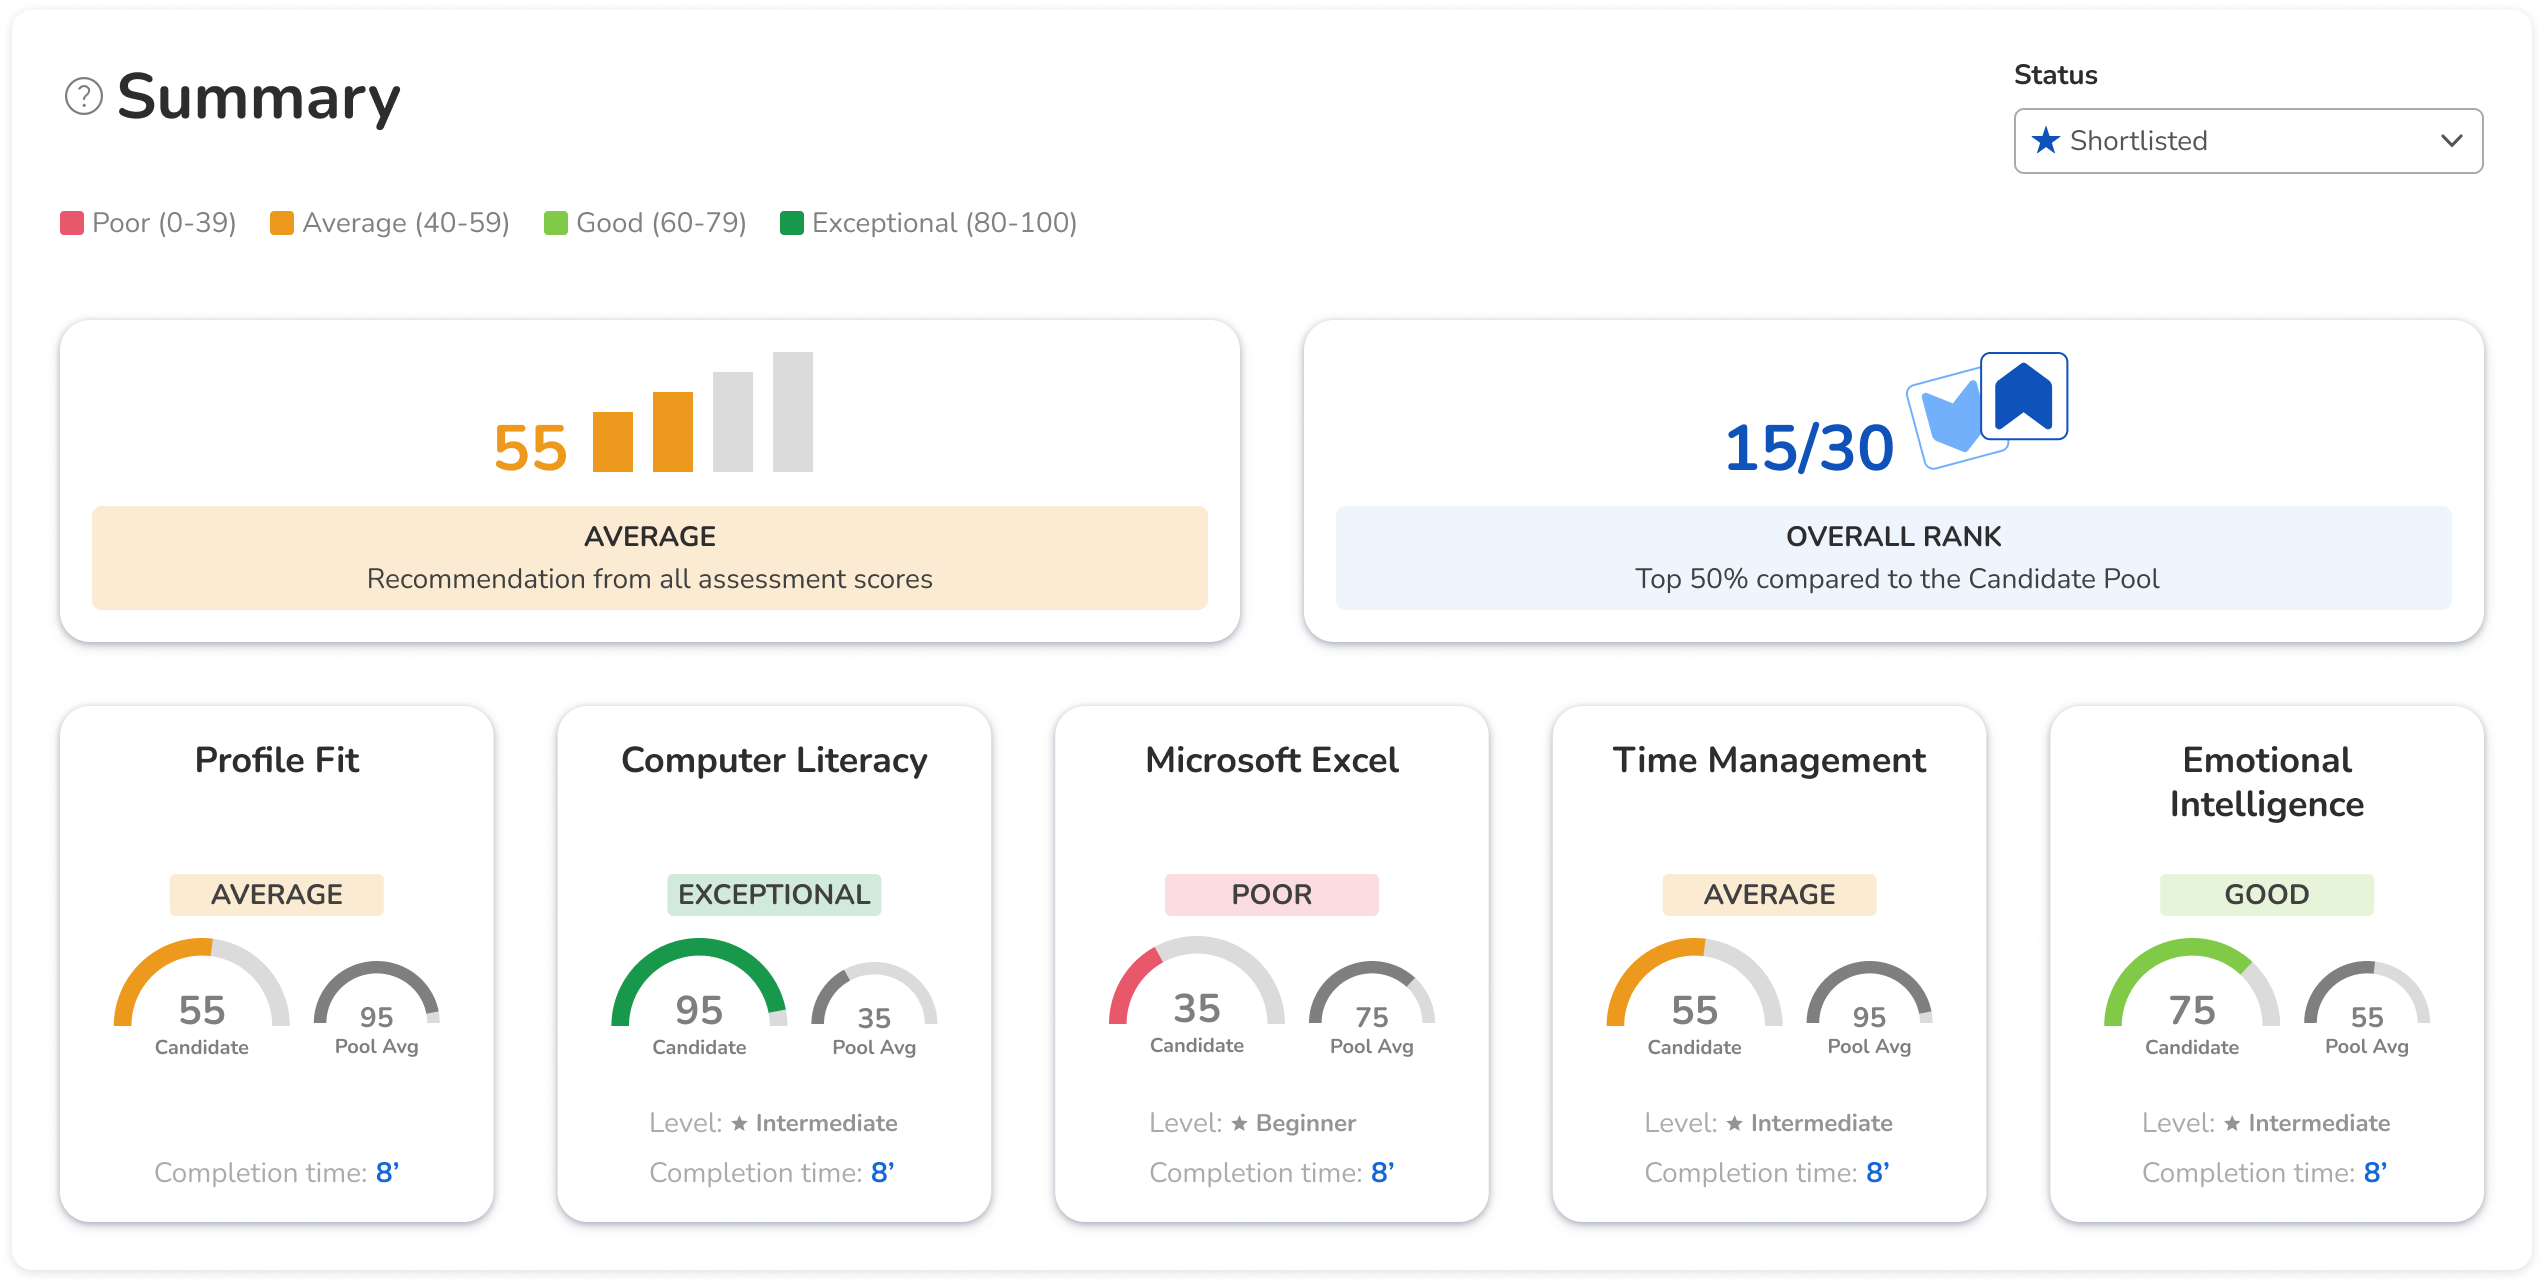2544x1284 pixels.
Task: Expand status options with chevron arrow
Action: click(x=2451, y=141)
